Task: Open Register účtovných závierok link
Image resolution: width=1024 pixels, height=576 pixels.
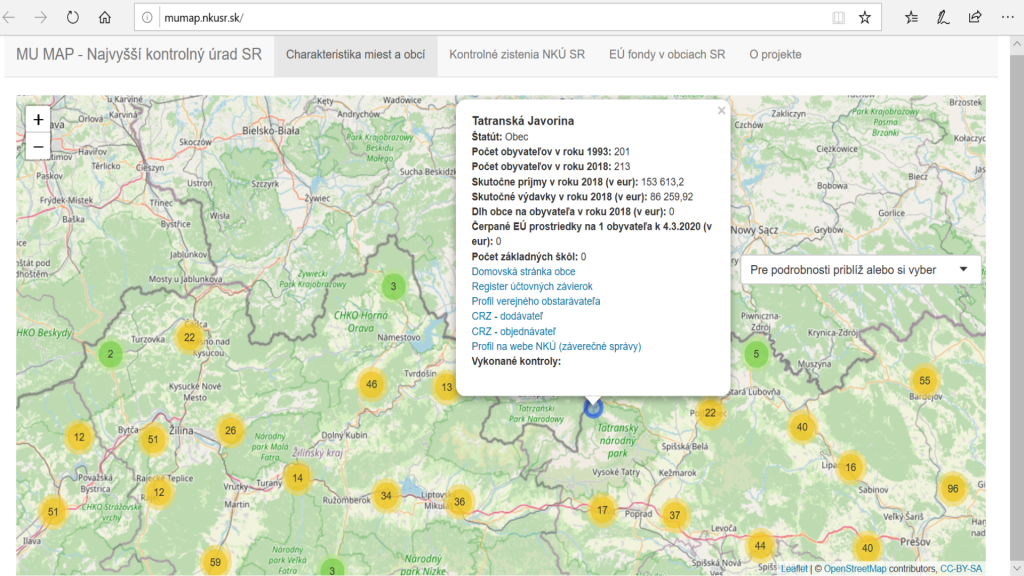Action: tap(532, 287)
